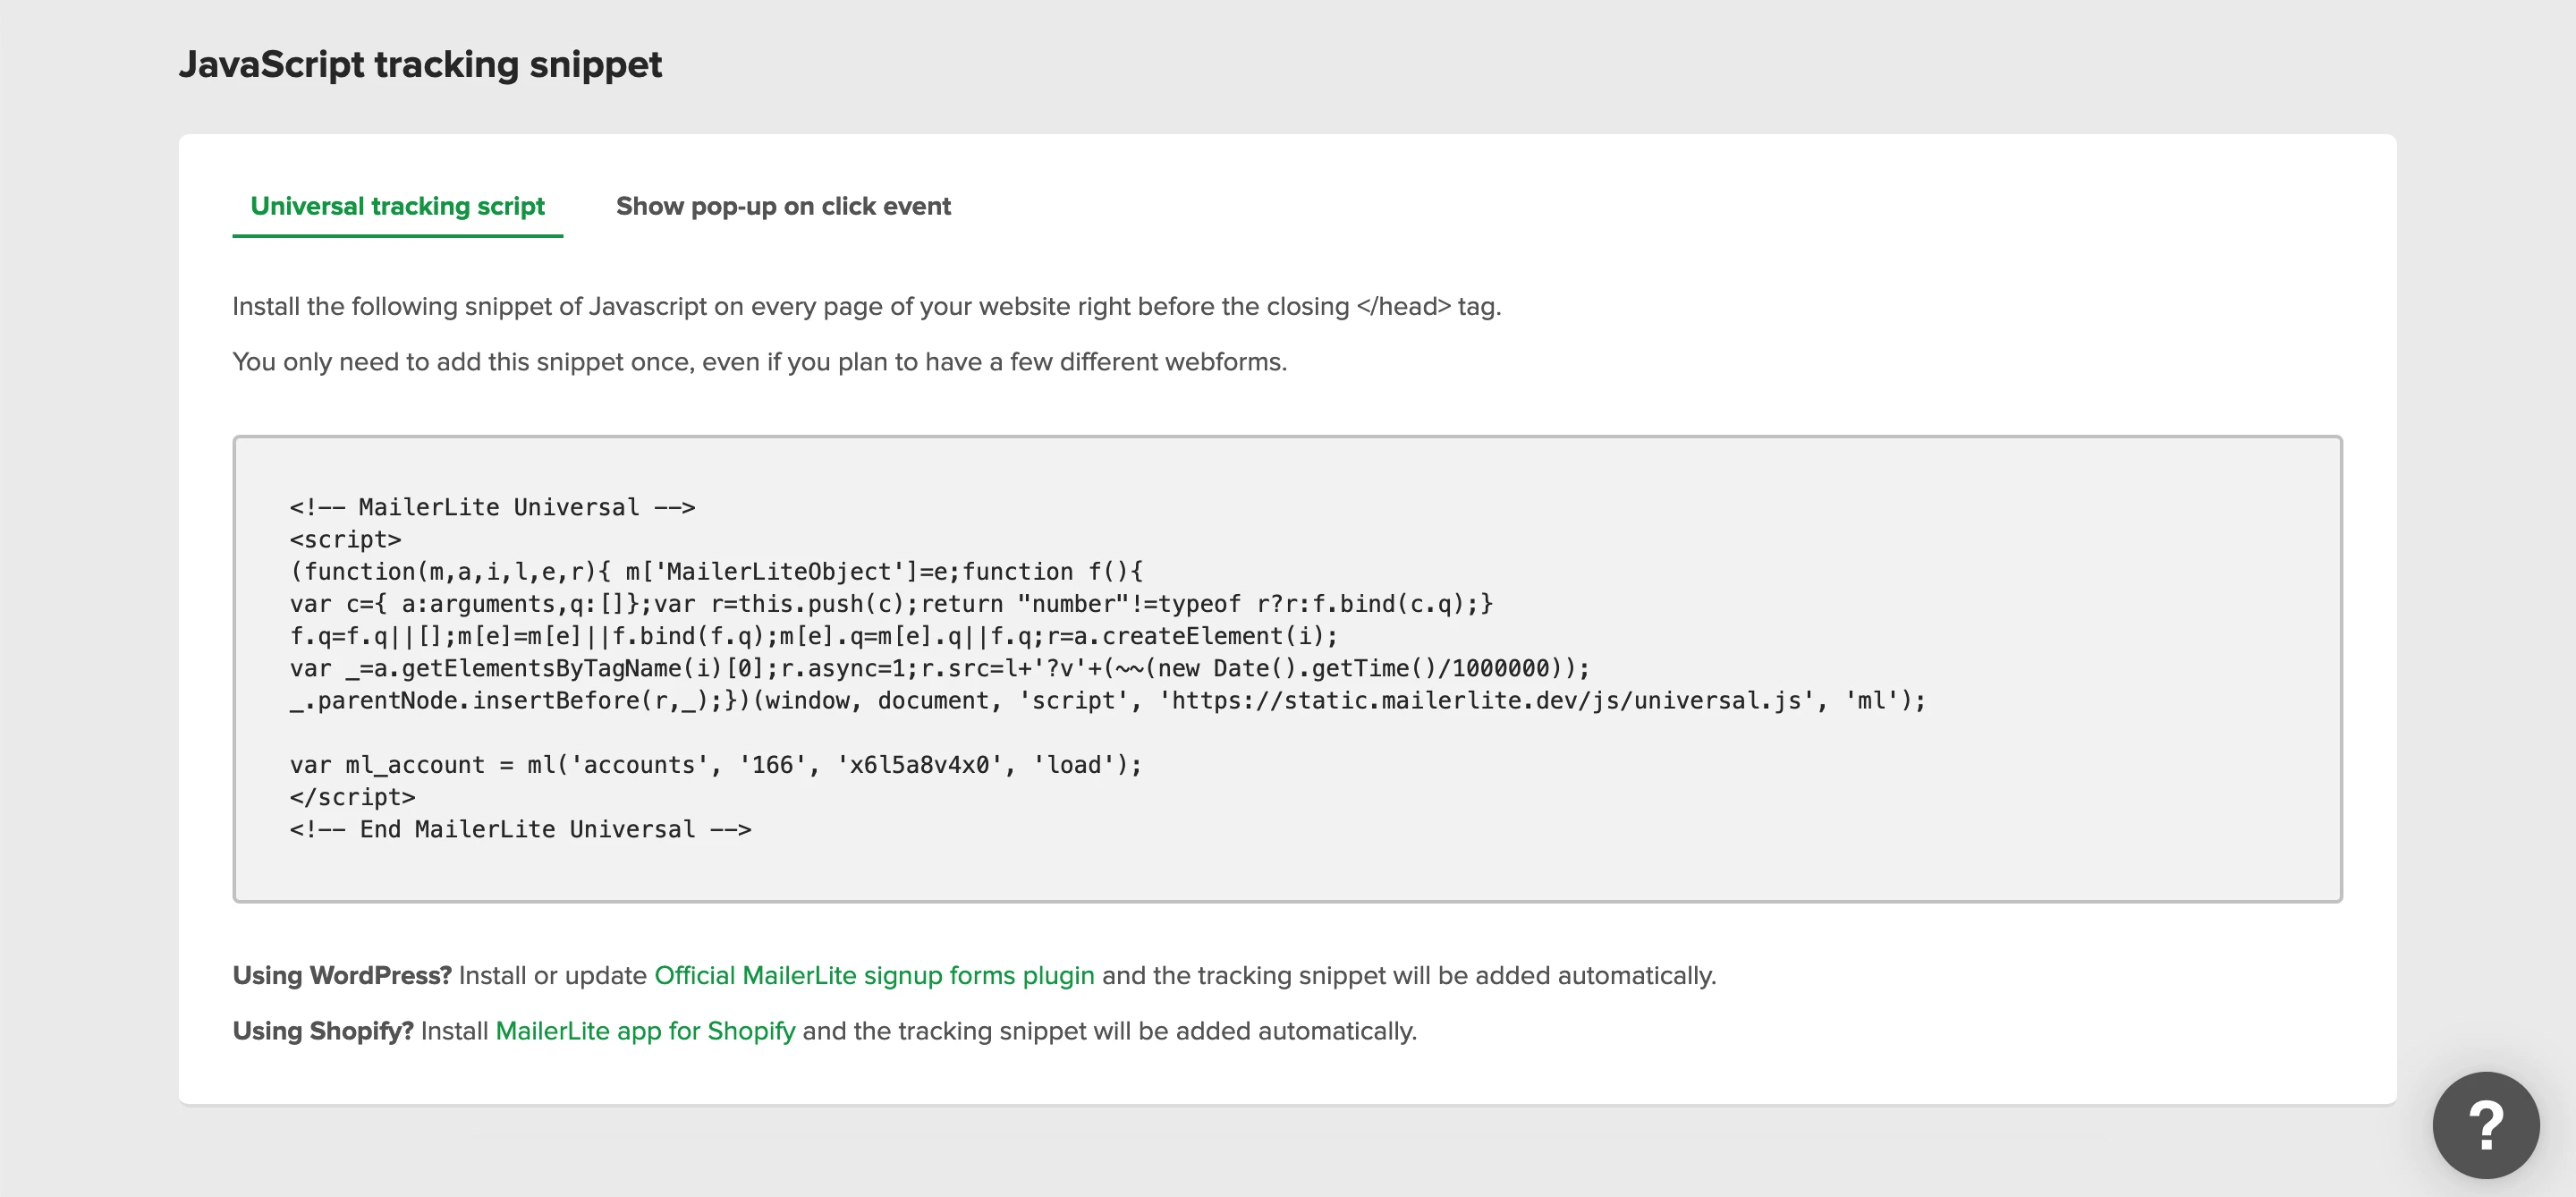Click the JavaScript tracking snippet heading
The width and height of the screenshot is (2576, 1197).
420,65
